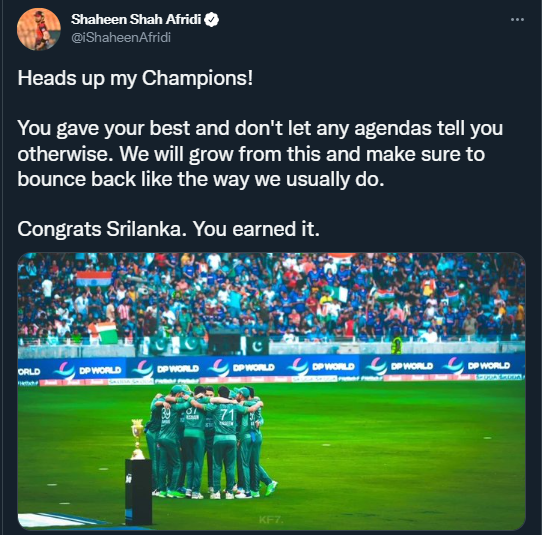
Task: Click the golden trophy in the photo
Action: coord(137,439)
